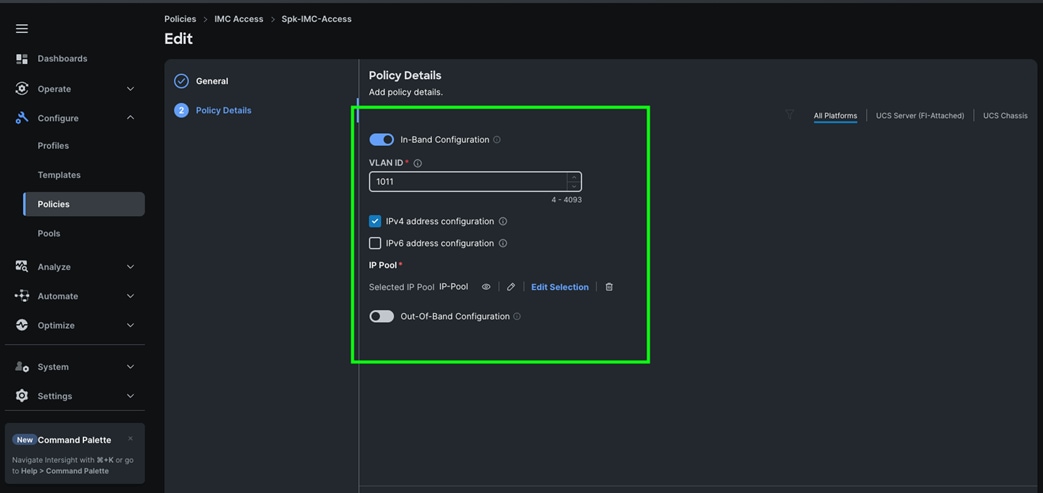
Task: View selected IP-Pool with eye icon
Action: click(x=486, y=287)
